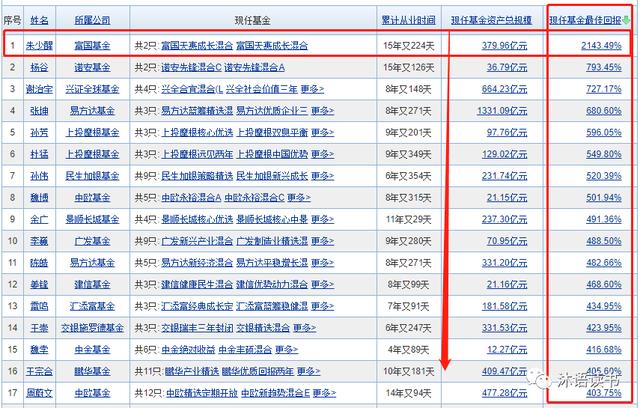Open manager 姜锋 profile
Screen dimensions: 640x408
coord(39,284)
